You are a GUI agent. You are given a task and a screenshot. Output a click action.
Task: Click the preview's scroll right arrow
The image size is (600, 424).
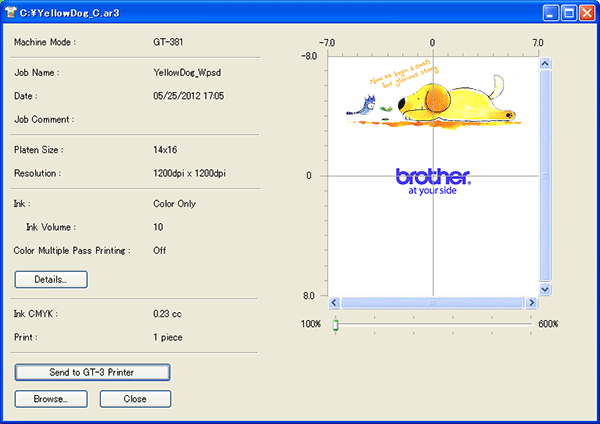click(530, 302)
